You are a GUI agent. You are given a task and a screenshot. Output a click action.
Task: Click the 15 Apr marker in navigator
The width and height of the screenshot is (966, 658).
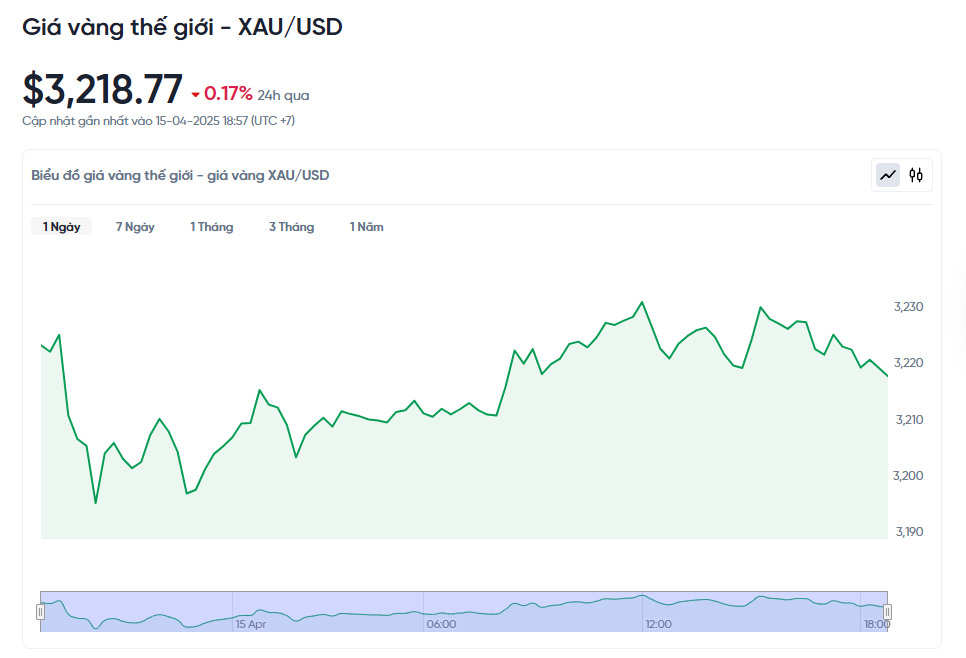251,624
